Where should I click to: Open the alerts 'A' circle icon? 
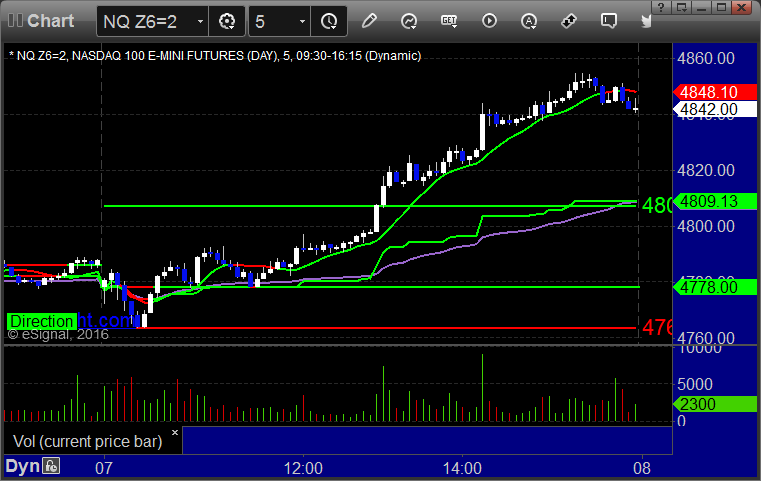pyautogui.click(x=529, y=21)
